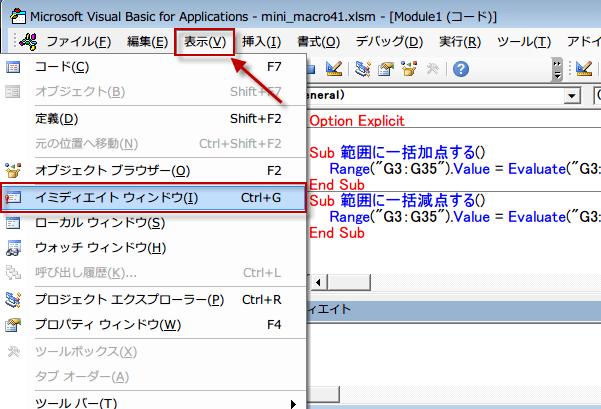Click the 表示(V) menu
Image resolution: width=601 pixels, height=409 pixels.
[205, 41]
